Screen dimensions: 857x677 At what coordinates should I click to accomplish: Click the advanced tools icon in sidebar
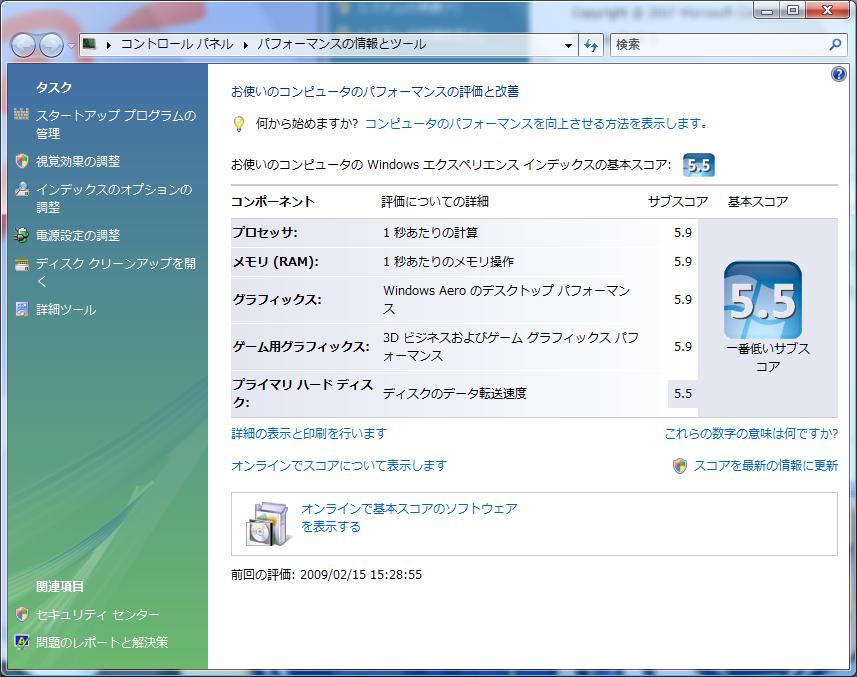(x=22, y=309)
